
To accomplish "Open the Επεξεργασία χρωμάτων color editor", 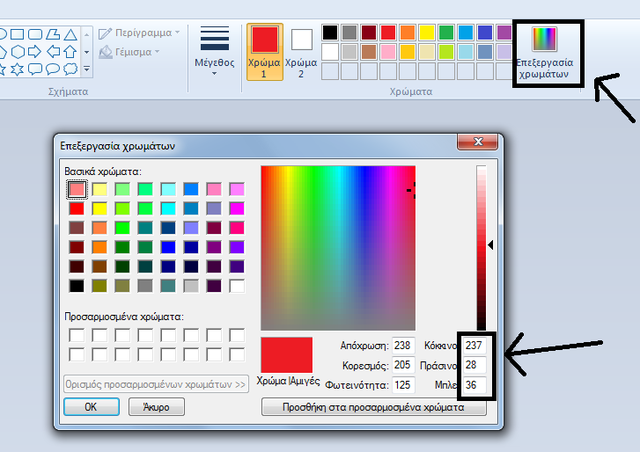I will (x=545, y=50).
